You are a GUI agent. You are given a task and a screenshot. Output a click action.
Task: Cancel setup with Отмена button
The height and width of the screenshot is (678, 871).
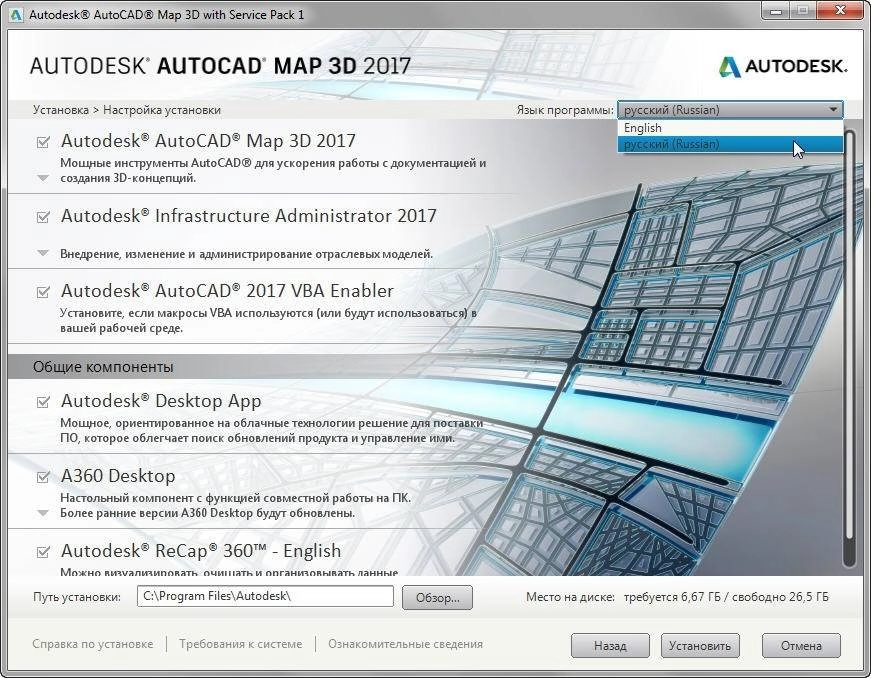click(801, 646)
